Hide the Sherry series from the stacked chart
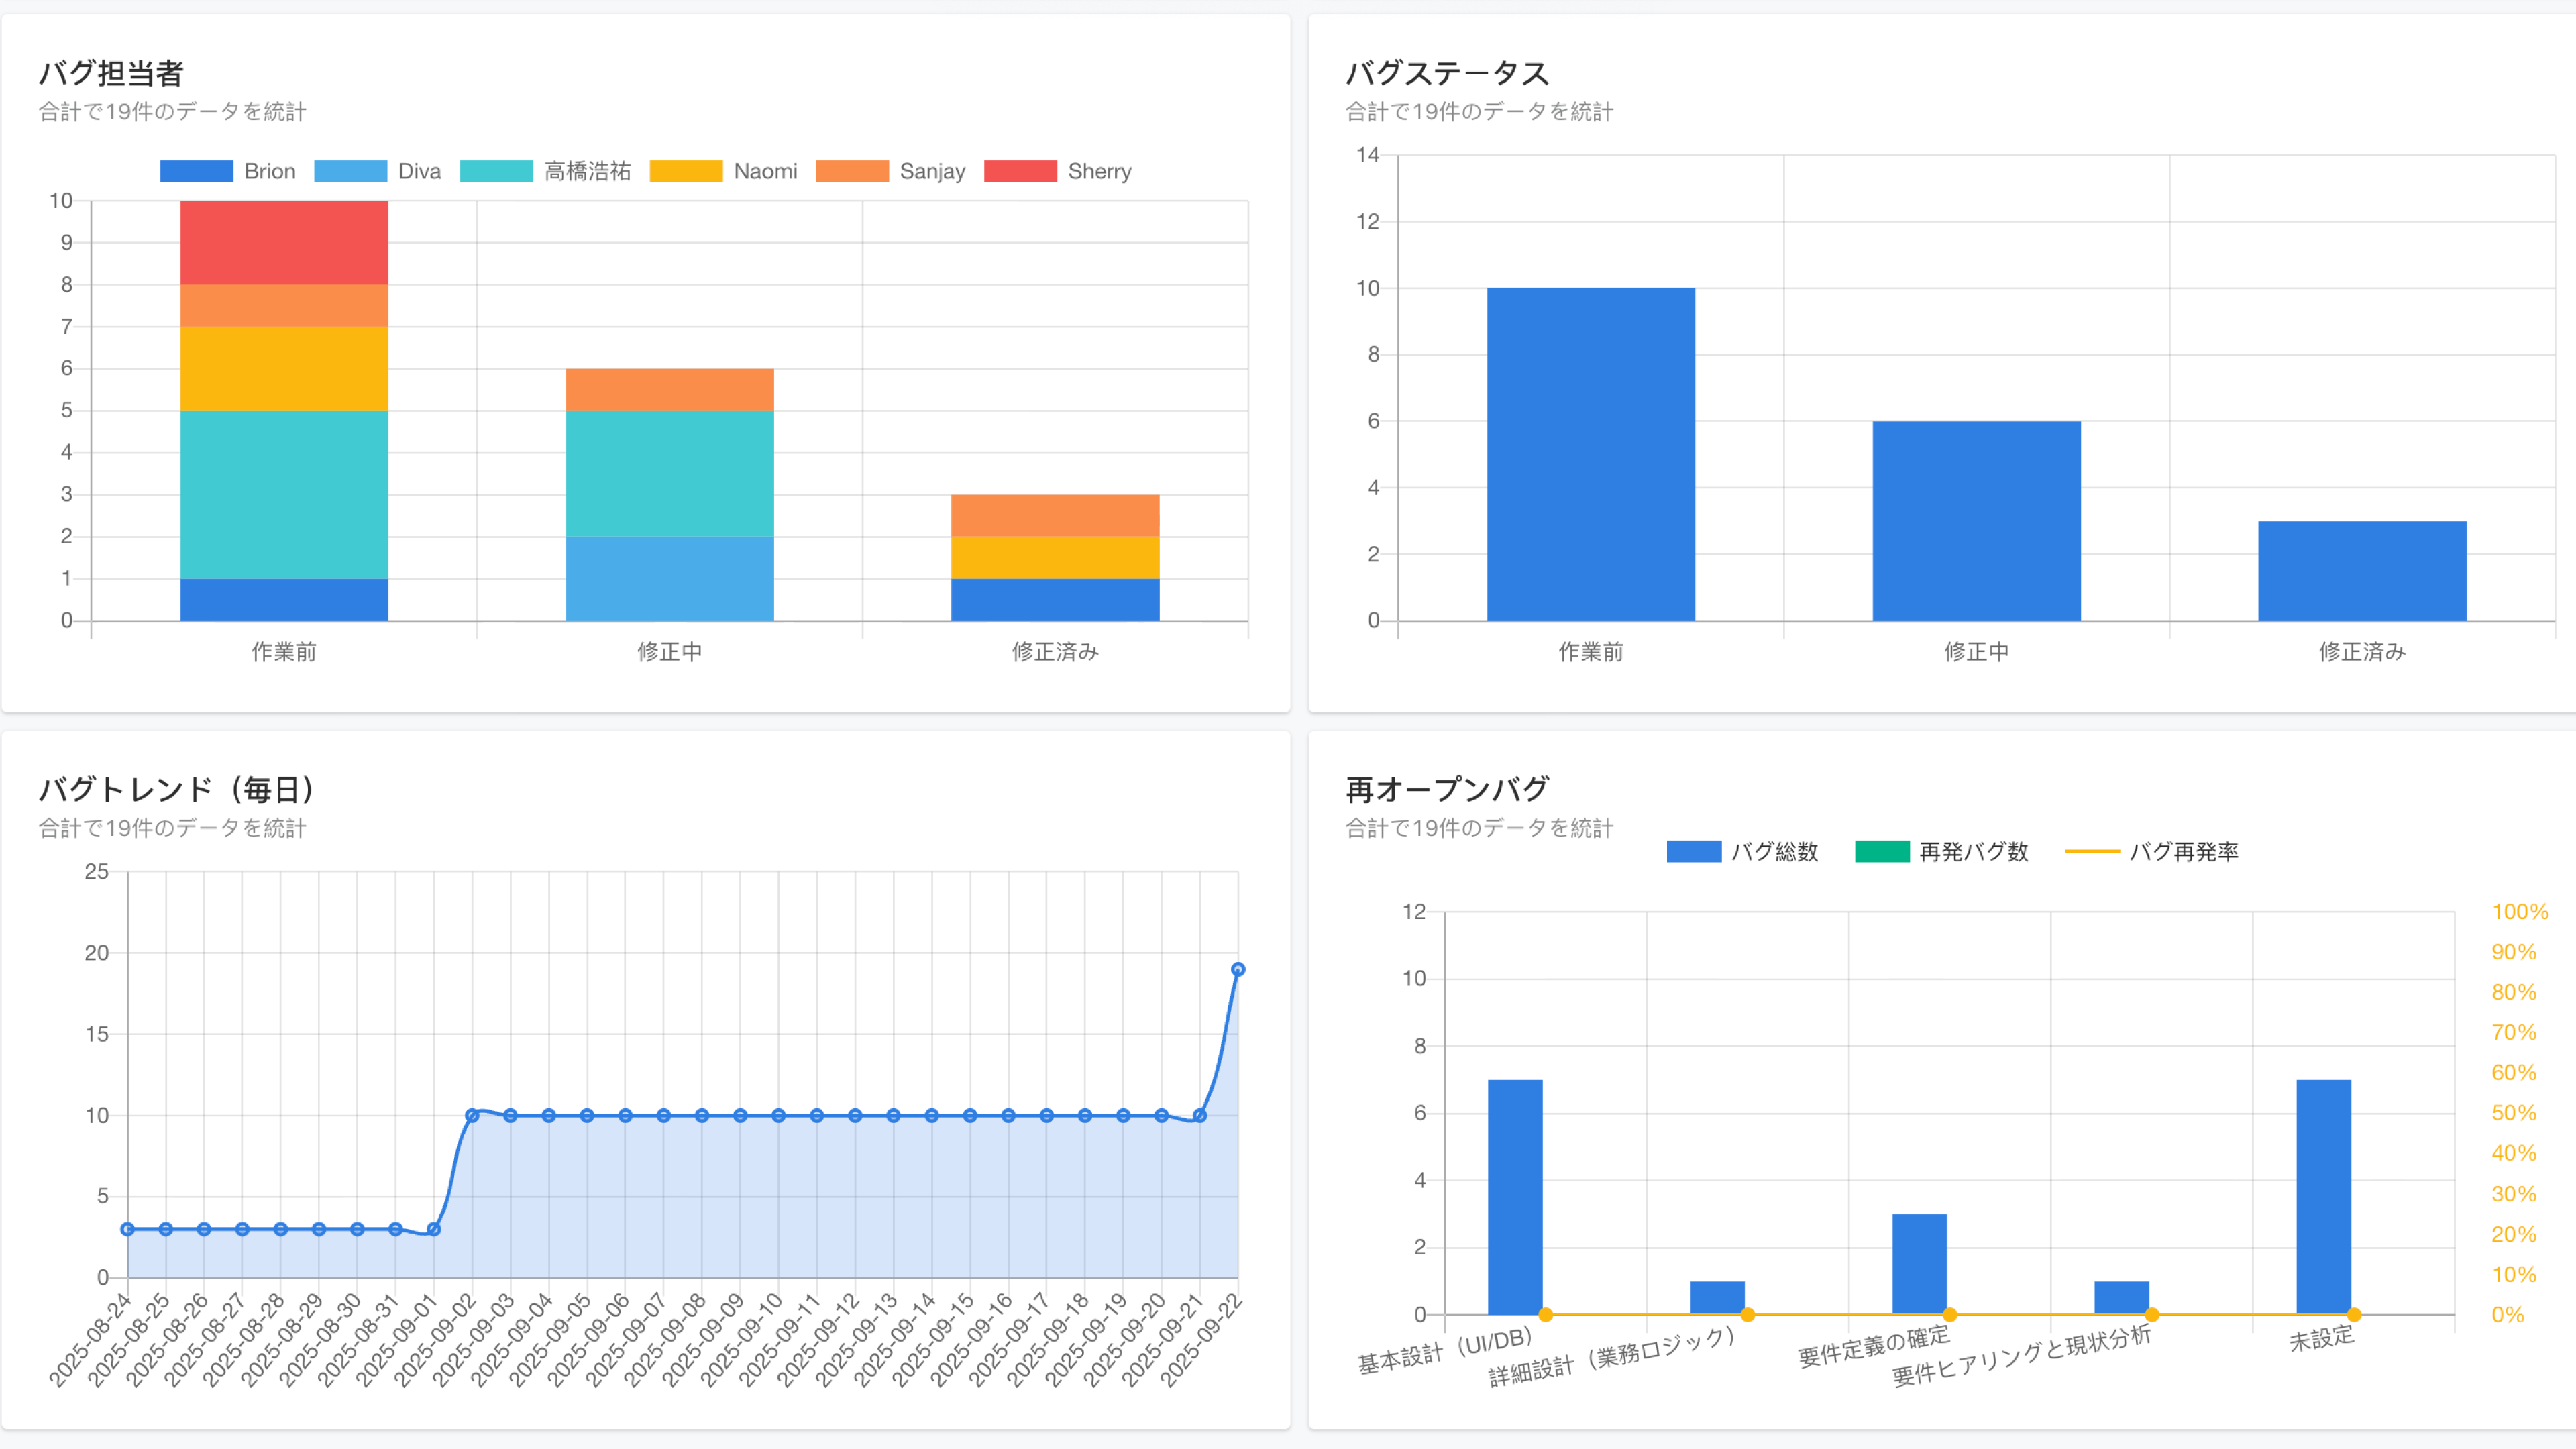The height and width of the screenshot is (1449, 2576). pyautogui.click(x=1021, y=171)
